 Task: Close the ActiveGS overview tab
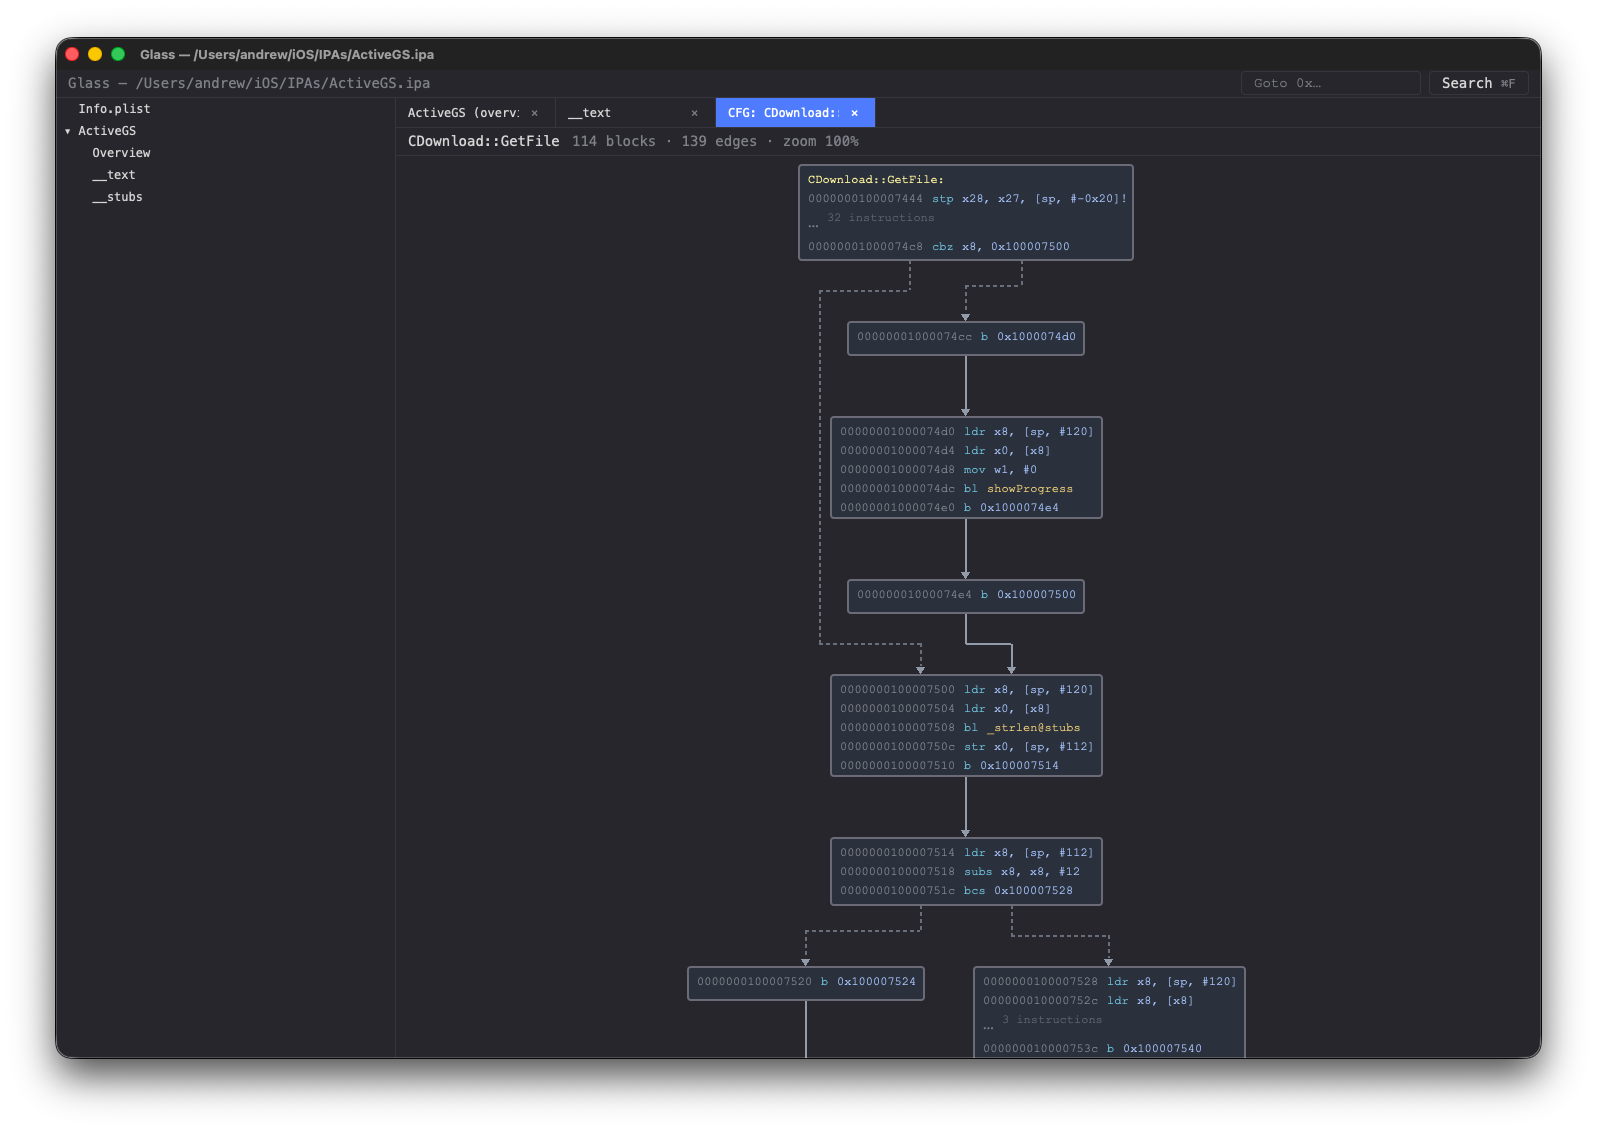[535, 113]
